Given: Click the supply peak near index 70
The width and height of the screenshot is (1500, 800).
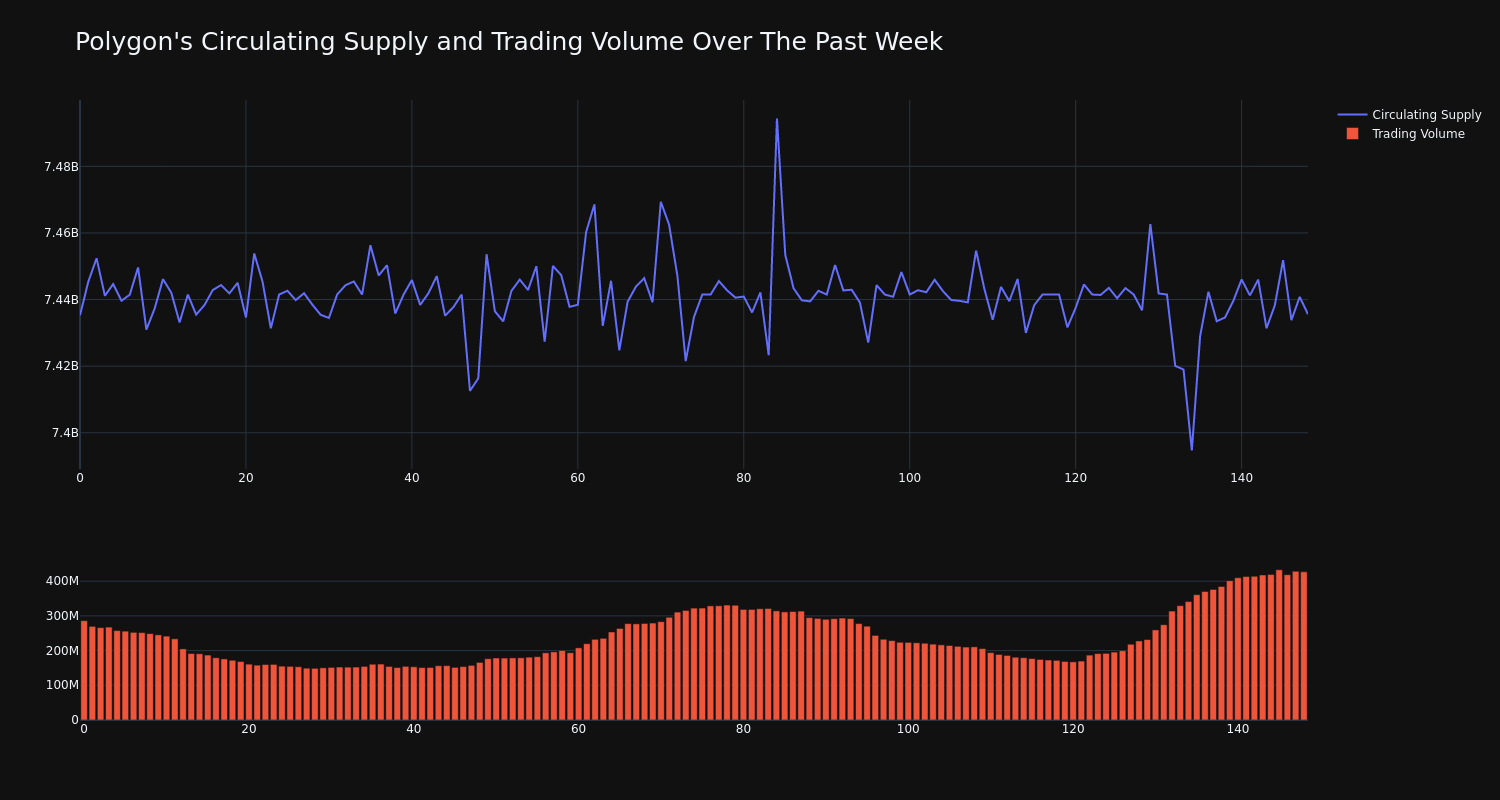Looking at the screenshot, I should [661, 202].
